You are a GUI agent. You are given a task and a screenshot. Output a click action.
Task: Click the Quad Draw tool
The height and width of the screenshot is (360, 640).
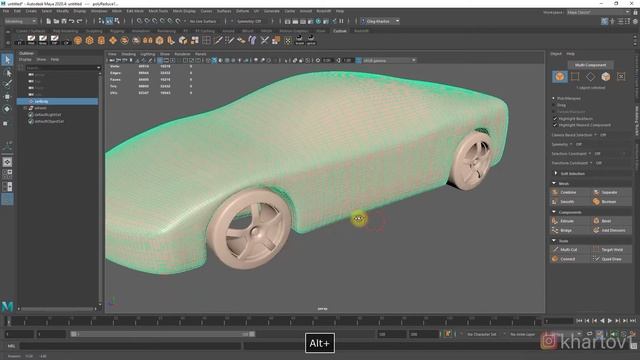(611, 259)
